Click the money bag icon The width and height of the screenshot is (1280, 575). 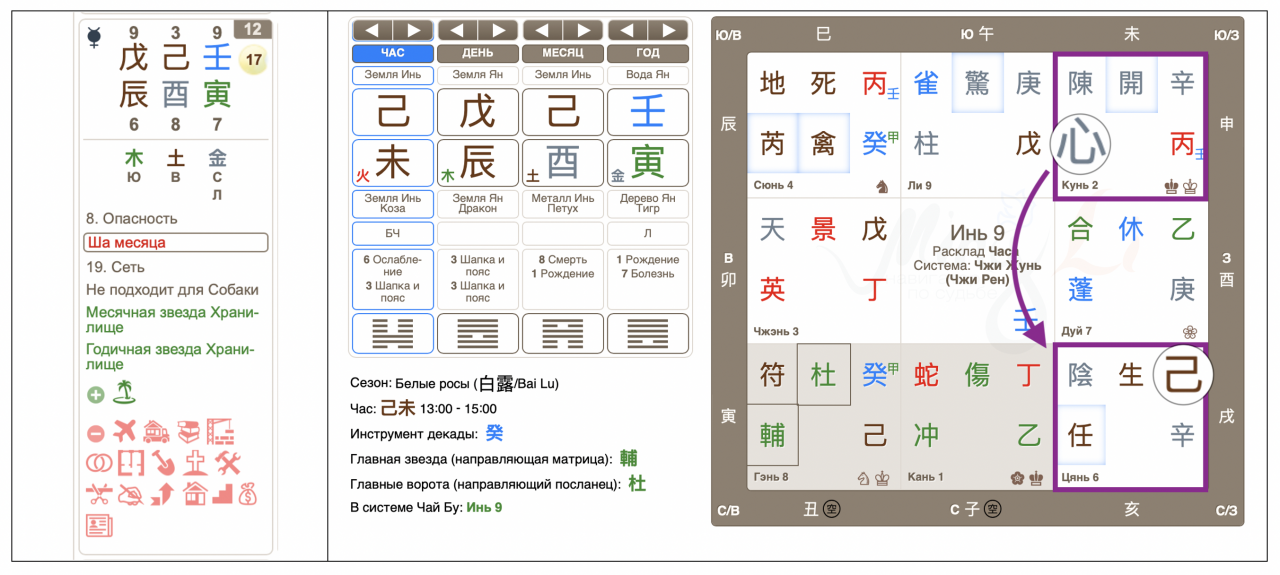click(x=248, y=493)
